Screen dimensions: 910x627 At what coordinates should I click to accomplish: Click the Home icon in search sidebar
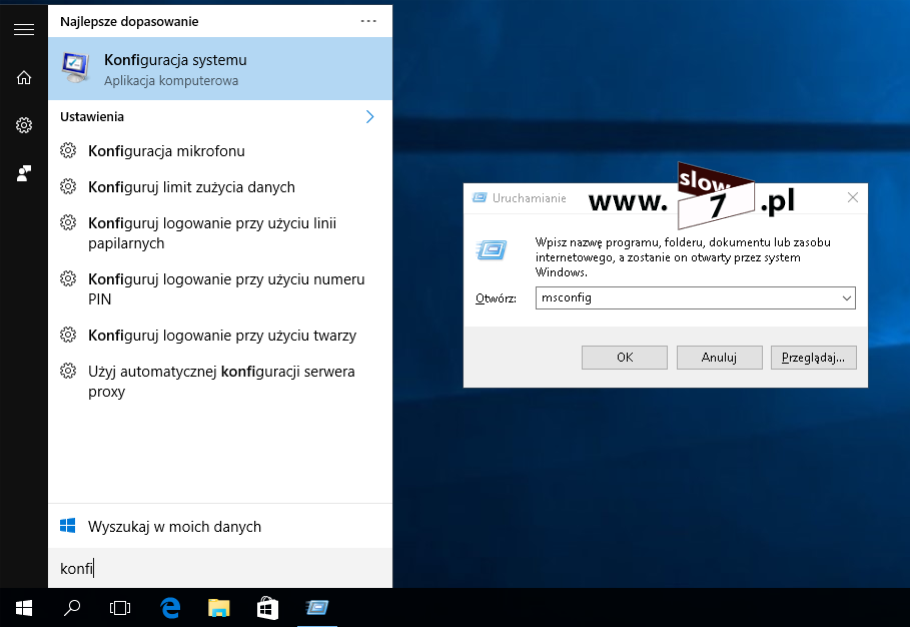(x=24, y=77)
